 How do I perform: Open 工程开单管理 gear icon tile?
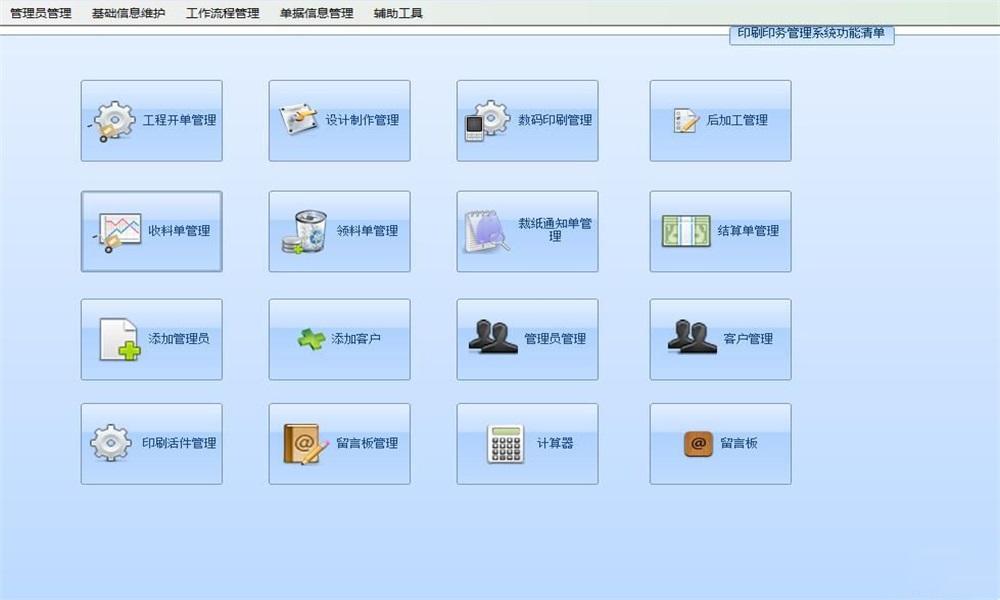coord(112,120)
